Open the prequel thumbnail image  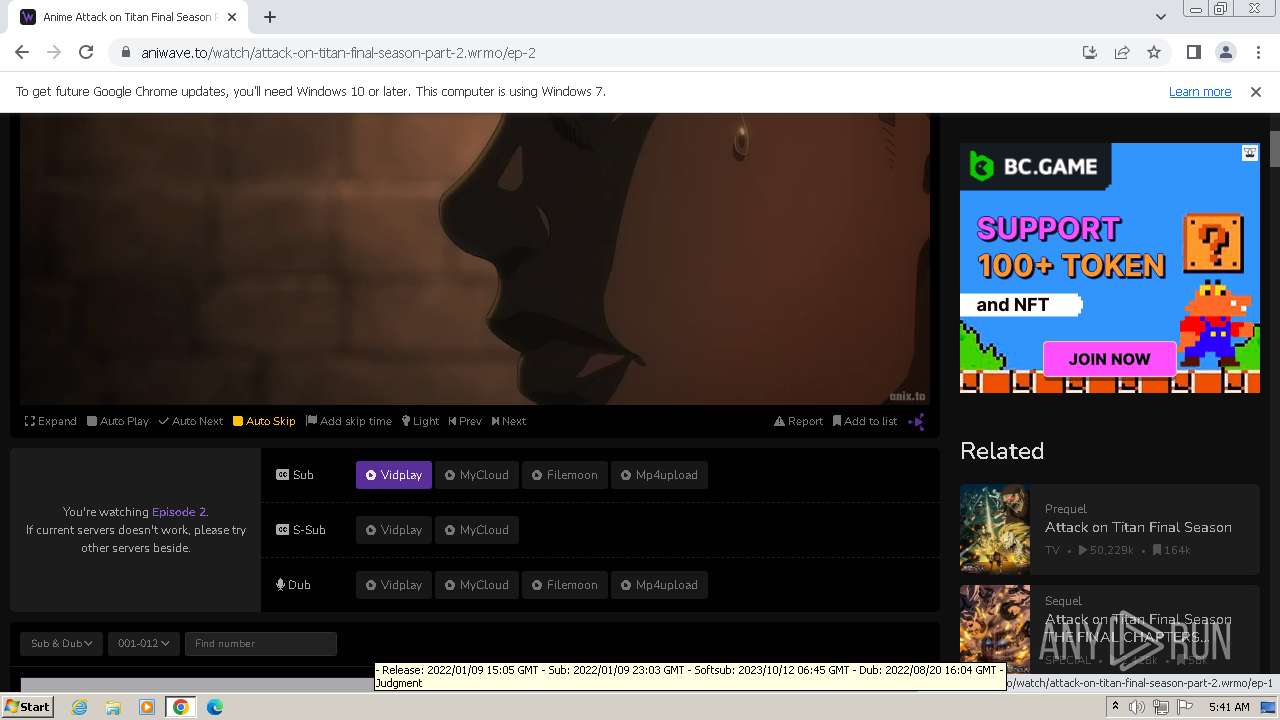[x=995, y=528]
